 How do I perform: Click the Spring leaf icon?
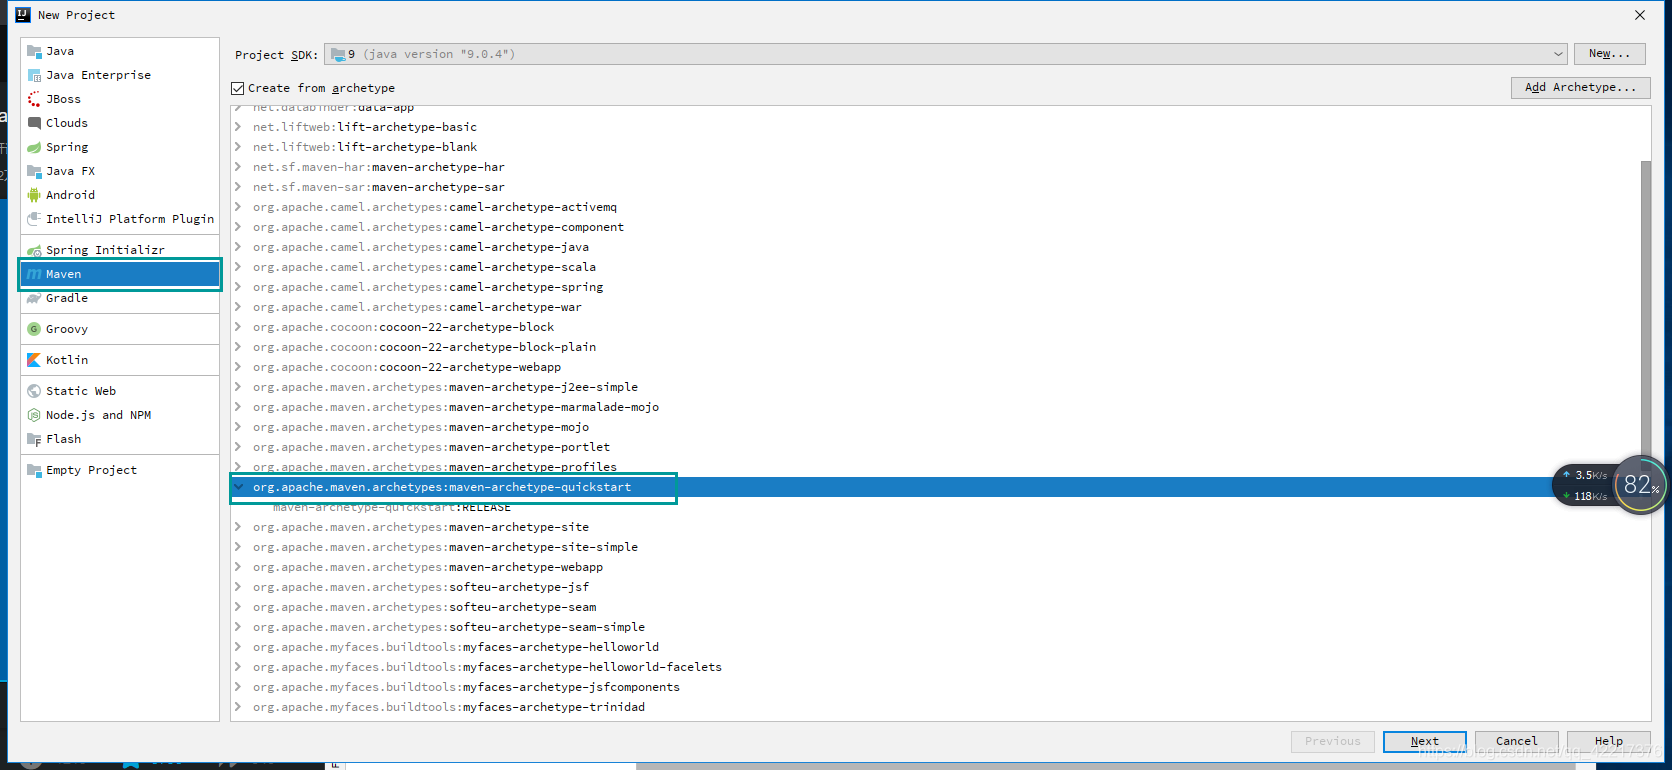pos(34,147)
